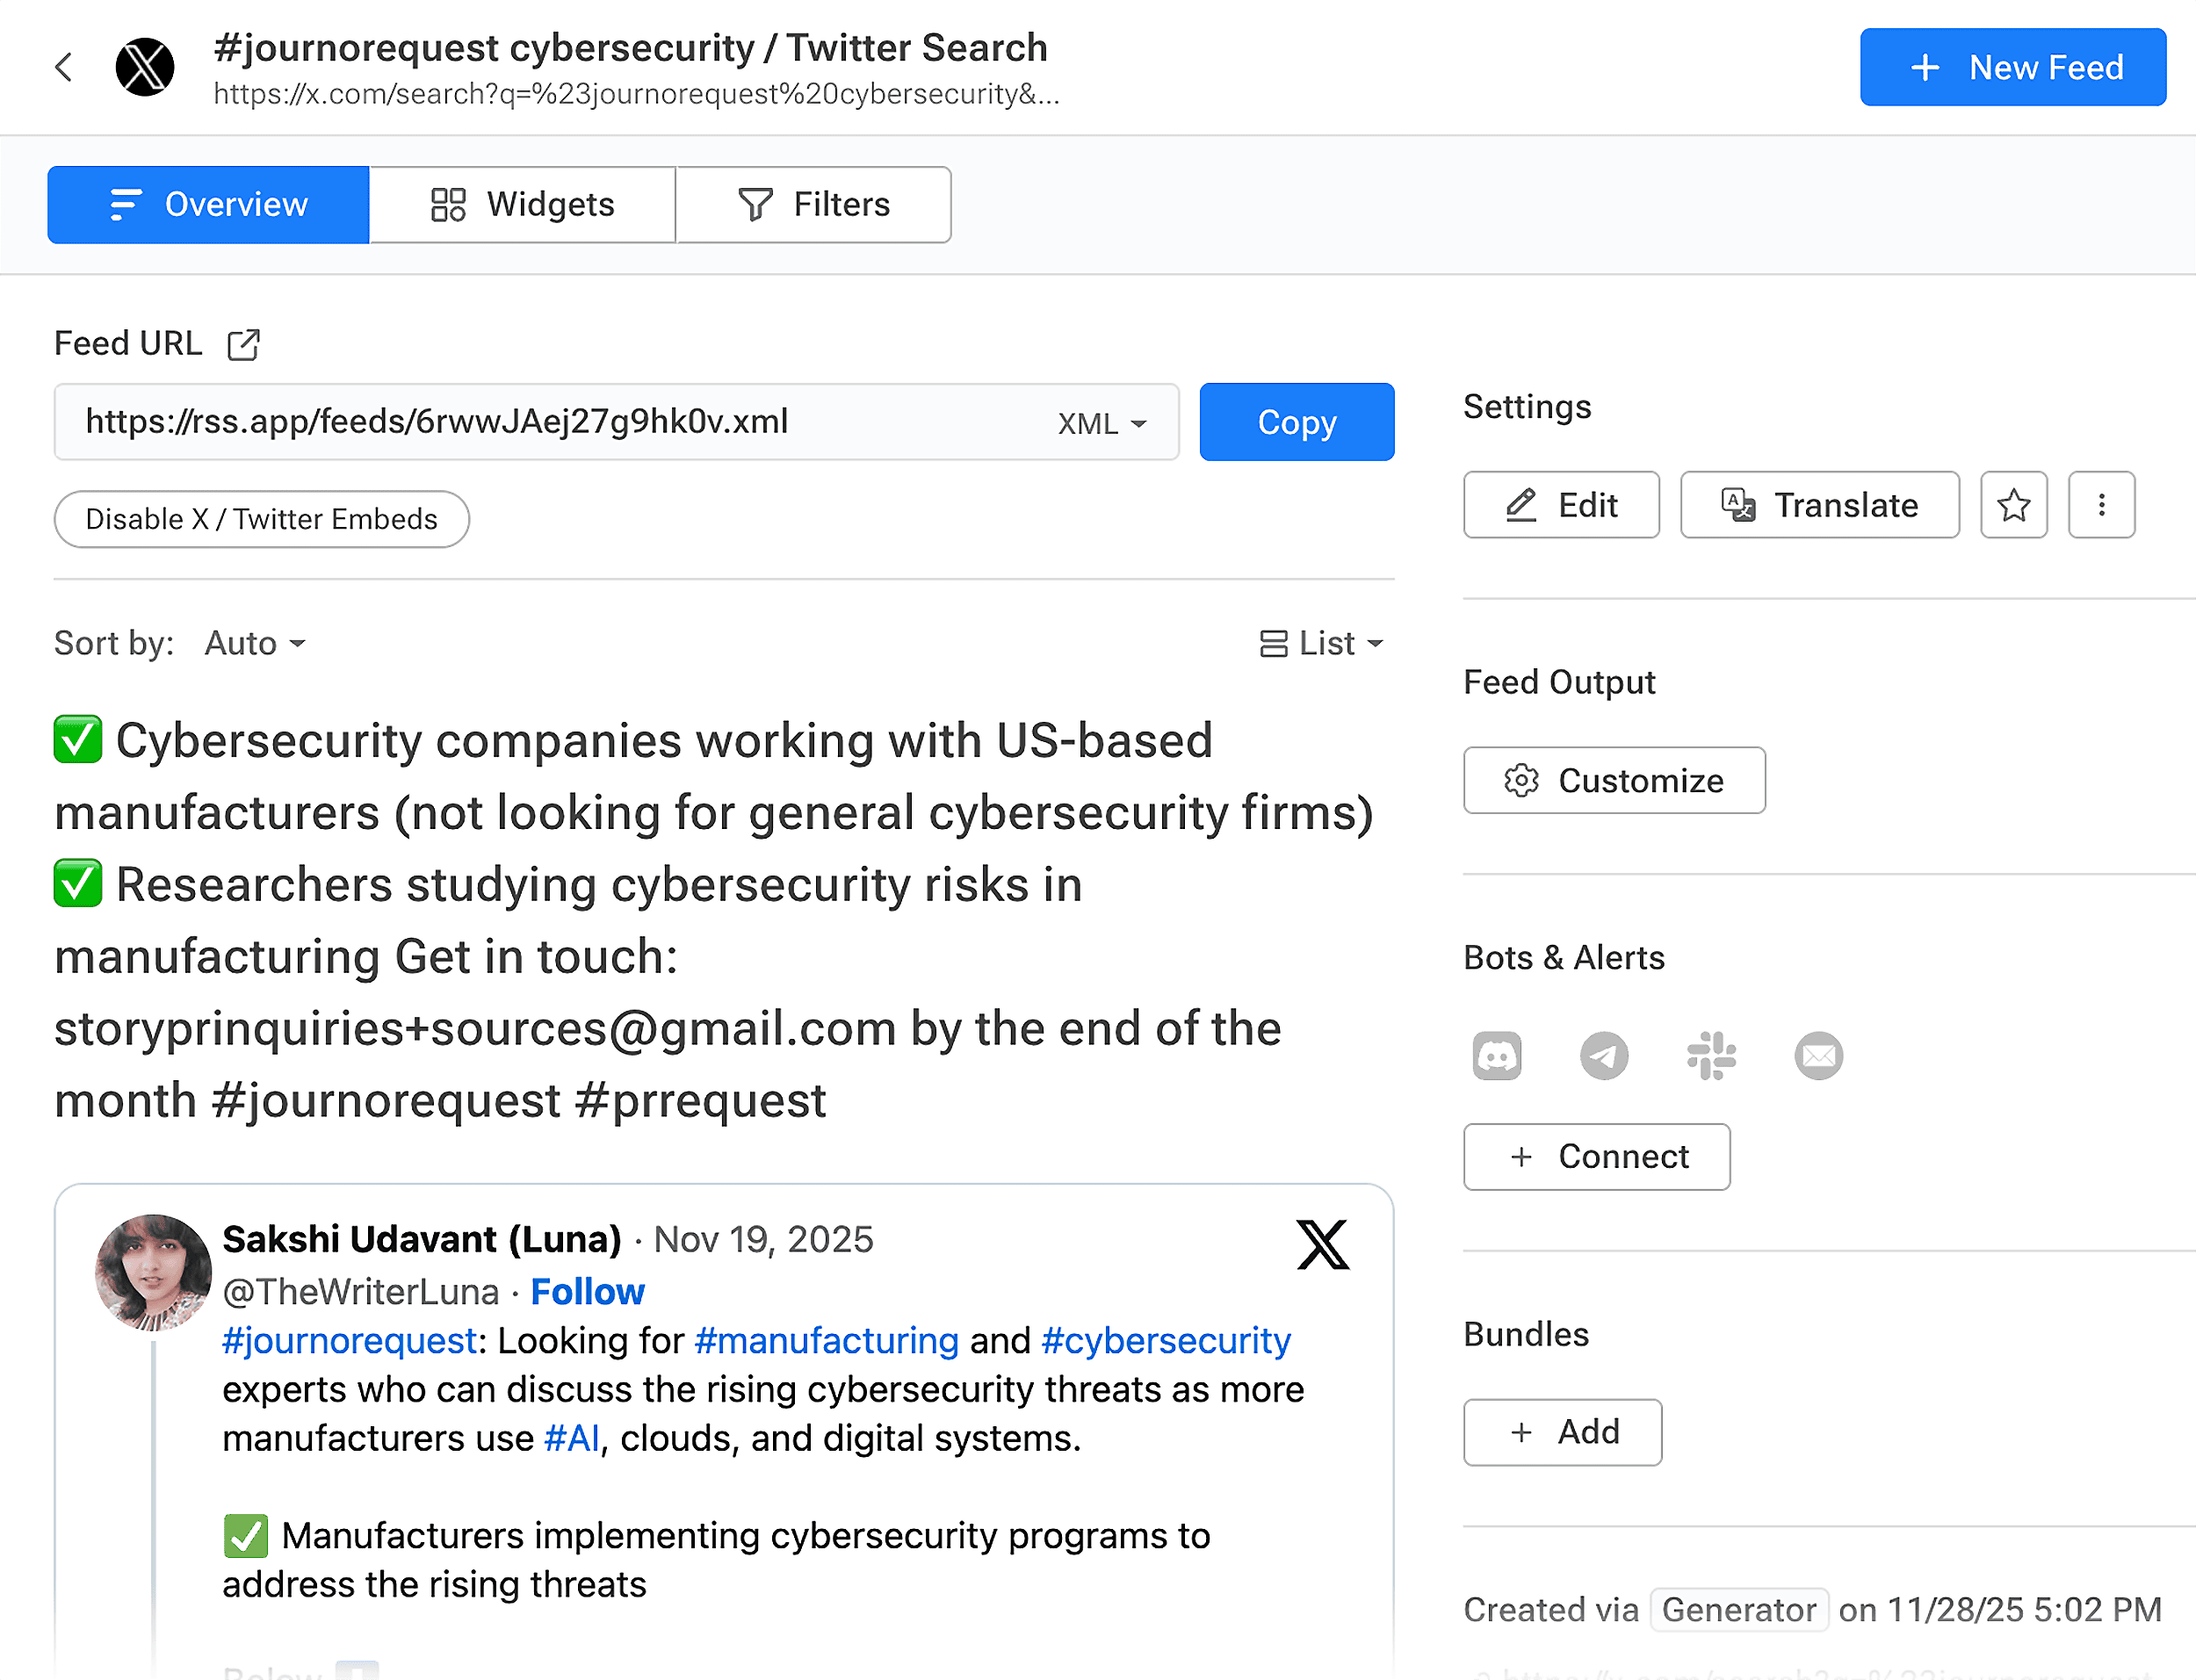This screenshot has height=1680, width=2196.
Task: Set up Telegram alerts
Action: [1604, 1055]
